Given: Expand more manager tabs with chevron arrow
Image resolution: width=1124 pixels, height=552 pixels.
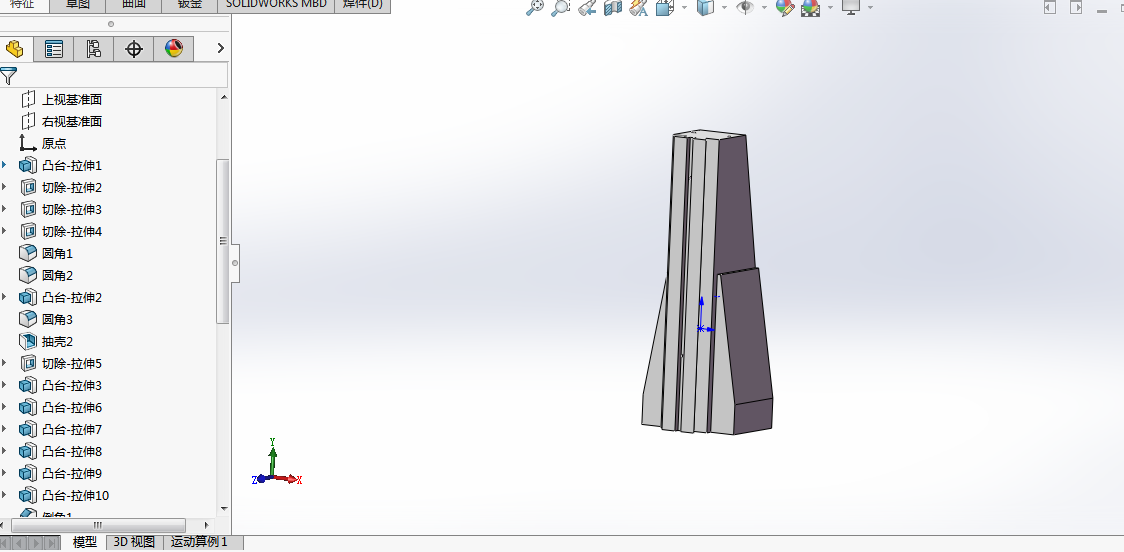Looking at the screenshot, I should pyautogui.click(x=220, y=48).
